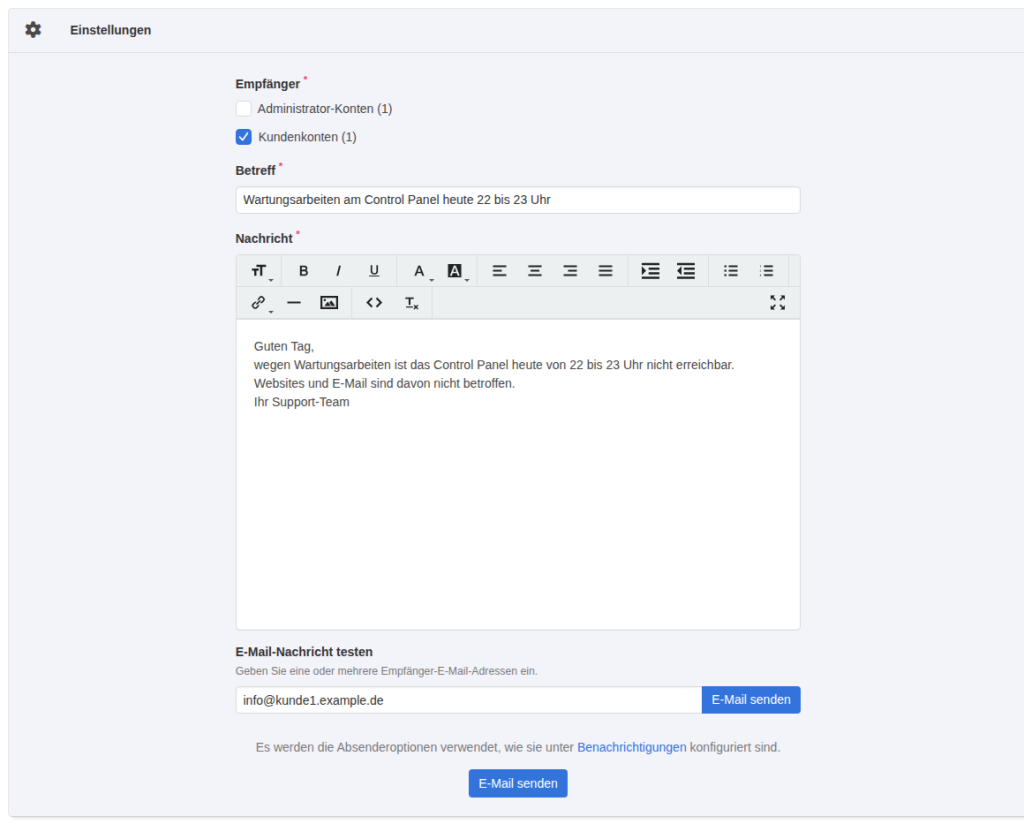Align text left
Viewport: 1024px width, 824px height.
click(x=500, y=271)
